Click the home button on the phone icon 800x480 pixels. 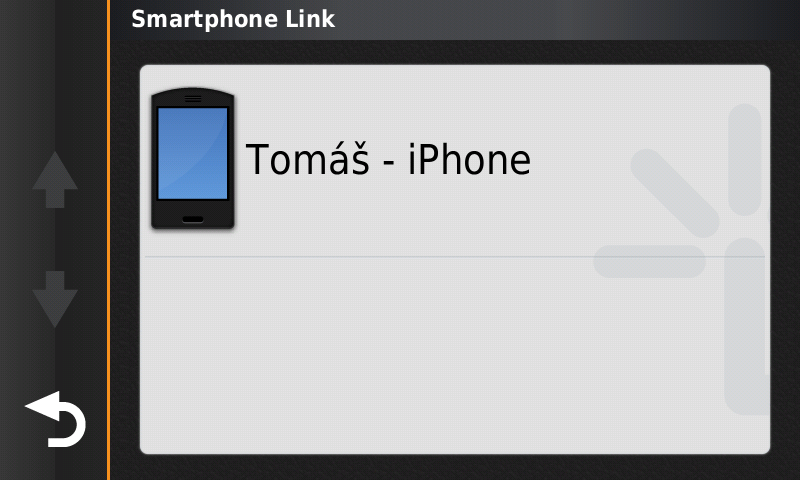point(193,219)
